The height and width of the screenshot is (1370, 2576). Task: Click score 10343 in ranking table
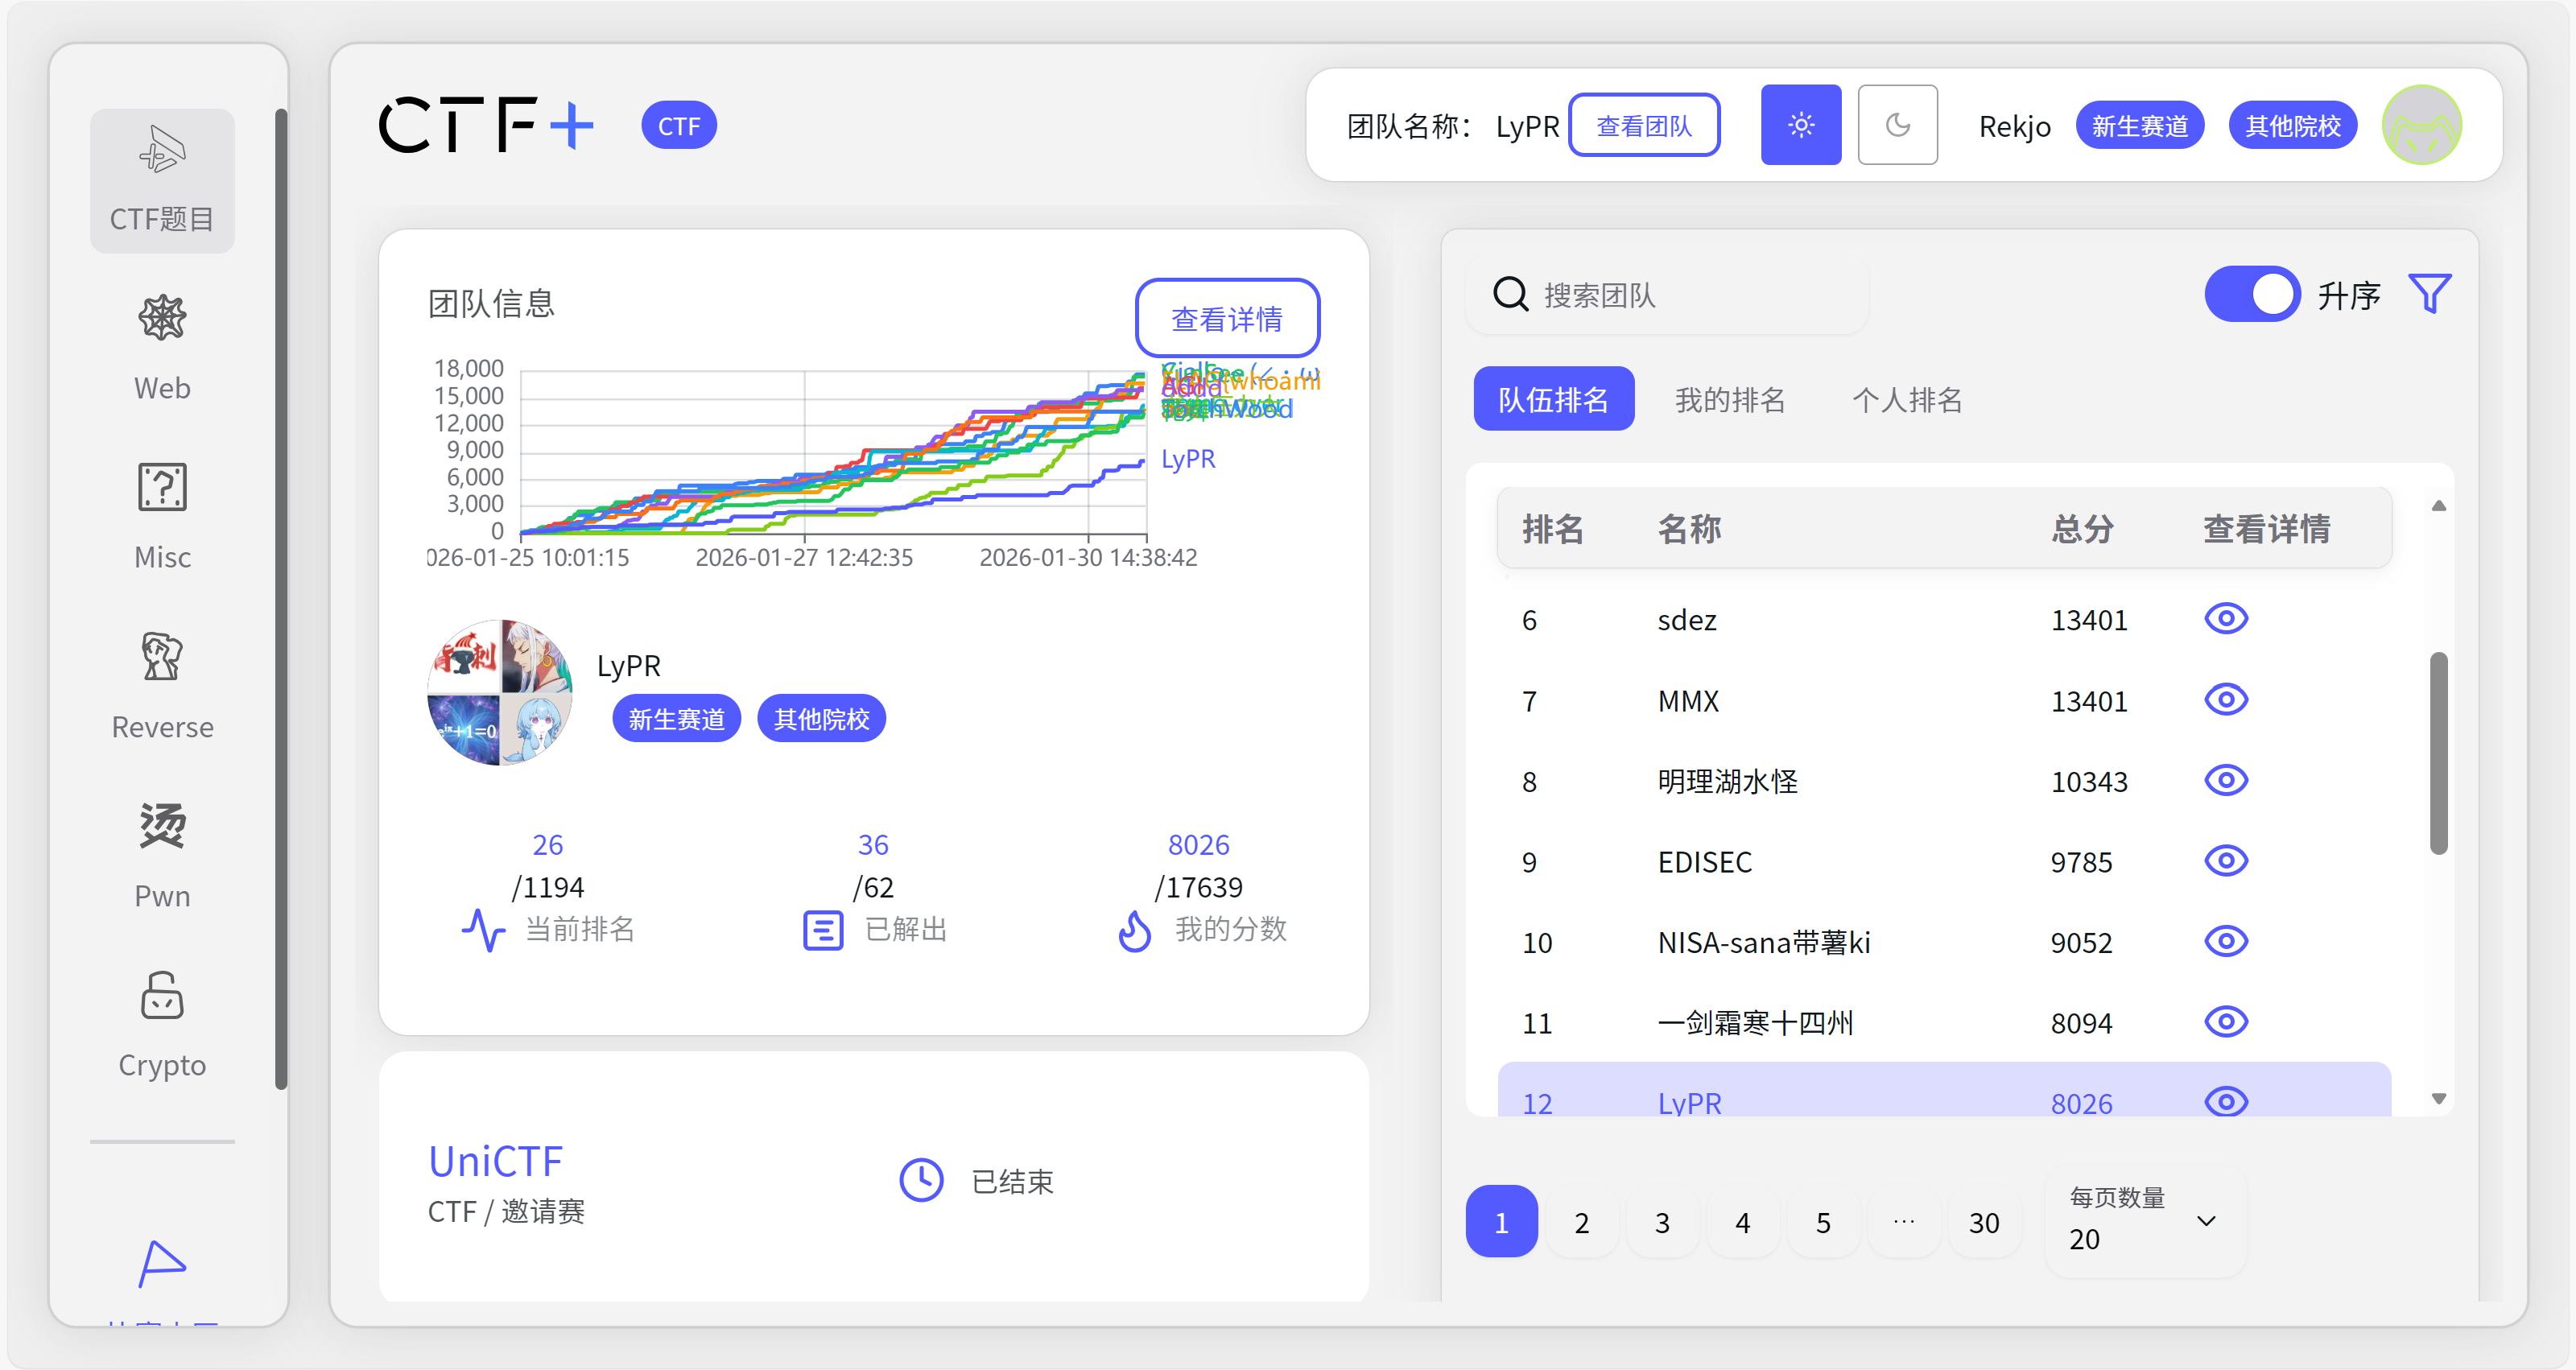2089,781
